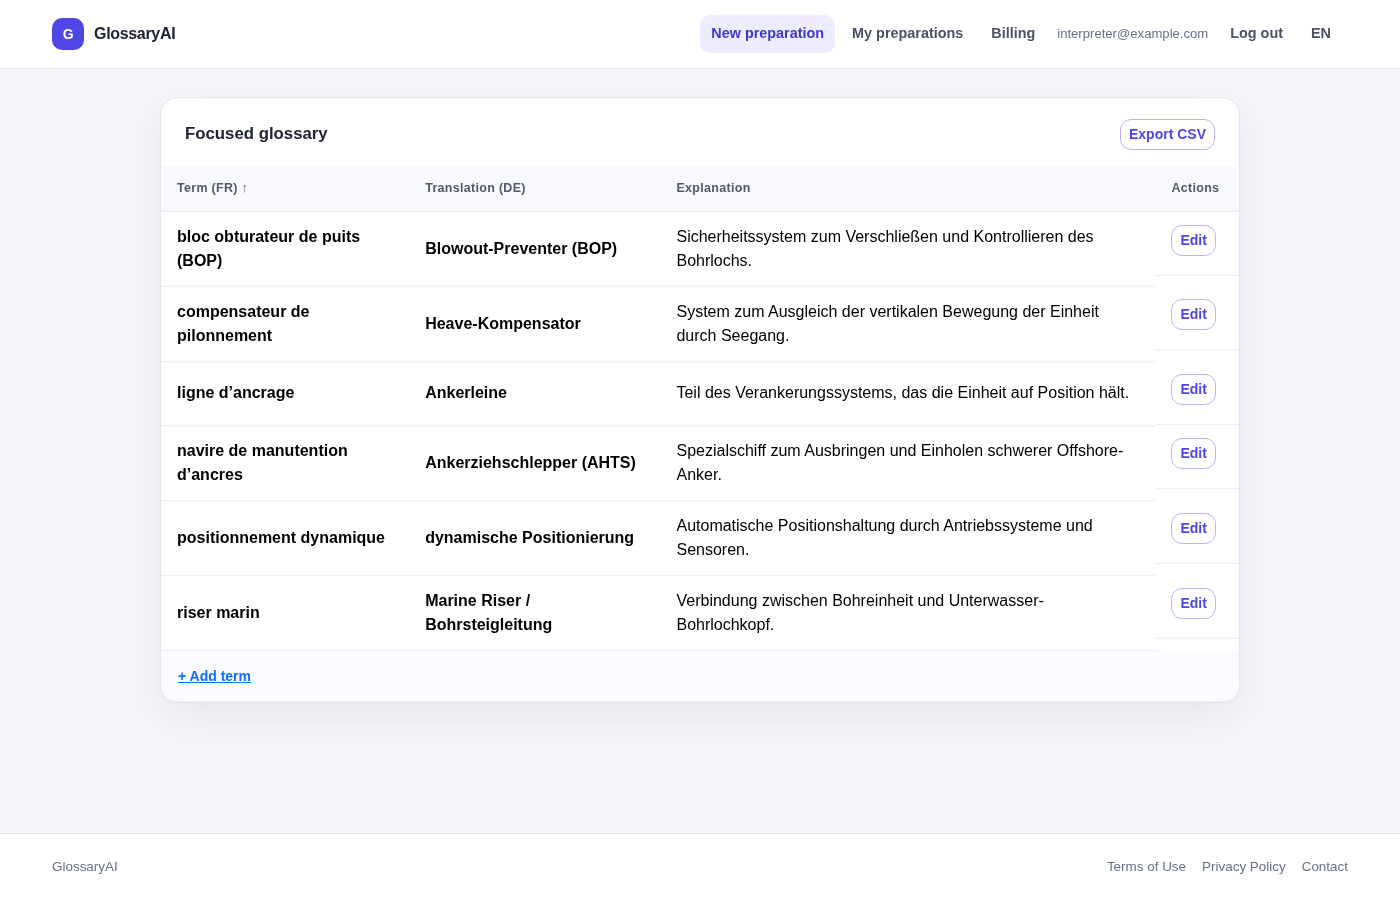Screen dimensions: 1400x900
Task: Click the explanation starting 'Sicherheitssystem zum Verschließen'
Action: [885, 249]
